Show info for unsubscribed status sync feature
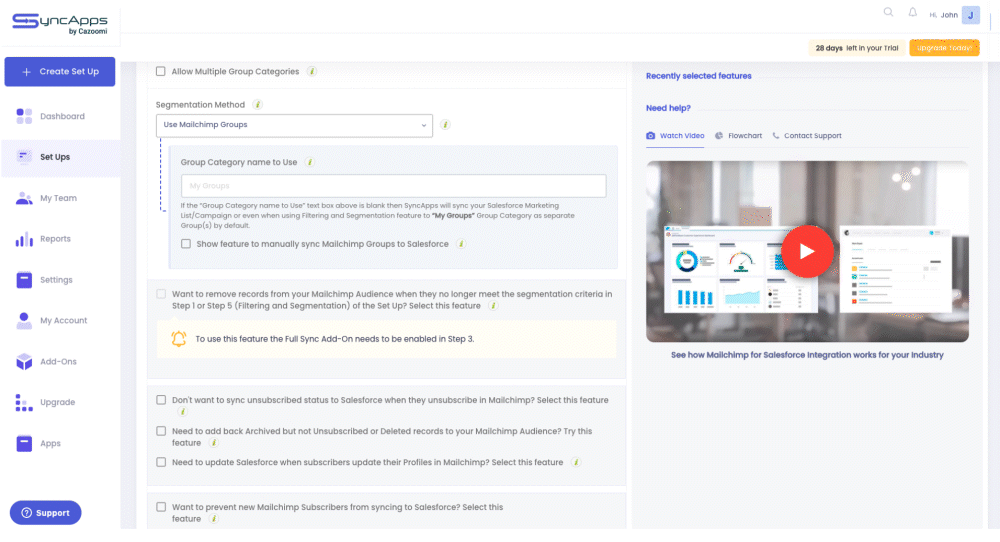The image size is (1000, 542). [182, 412]
